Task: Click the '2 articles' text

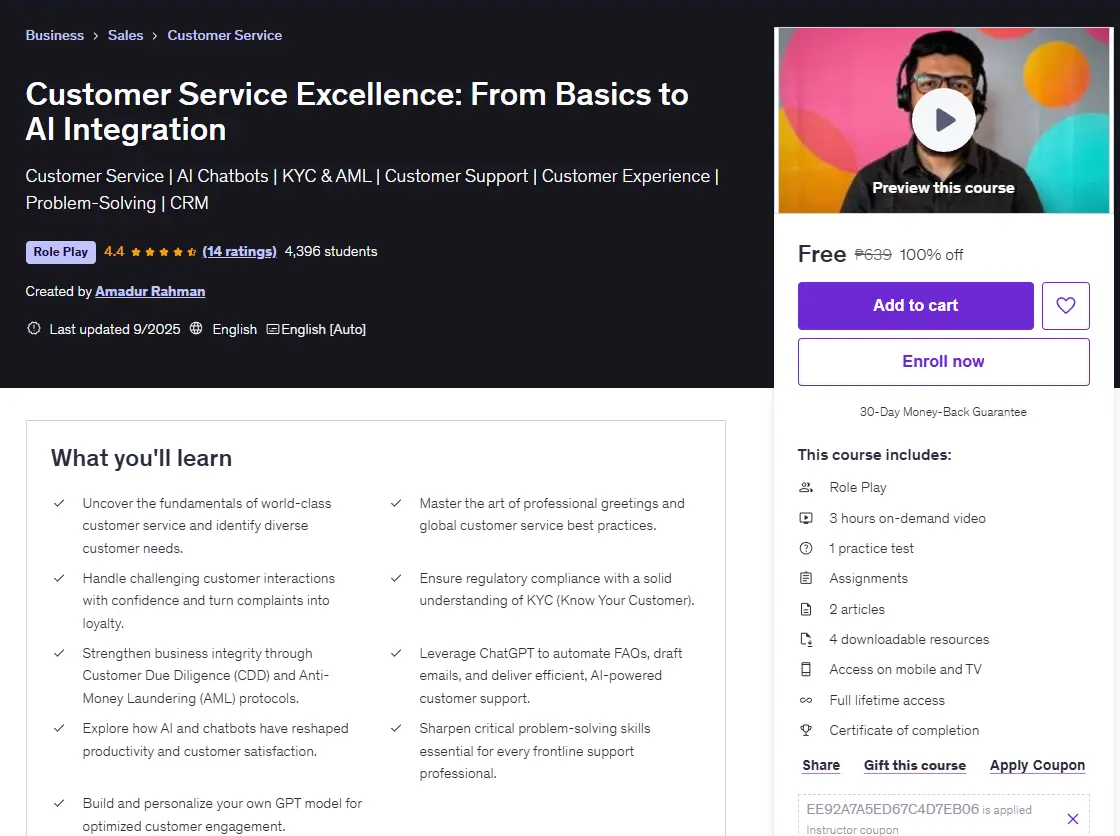Action: pyautogui.click(x=857, y=609)
